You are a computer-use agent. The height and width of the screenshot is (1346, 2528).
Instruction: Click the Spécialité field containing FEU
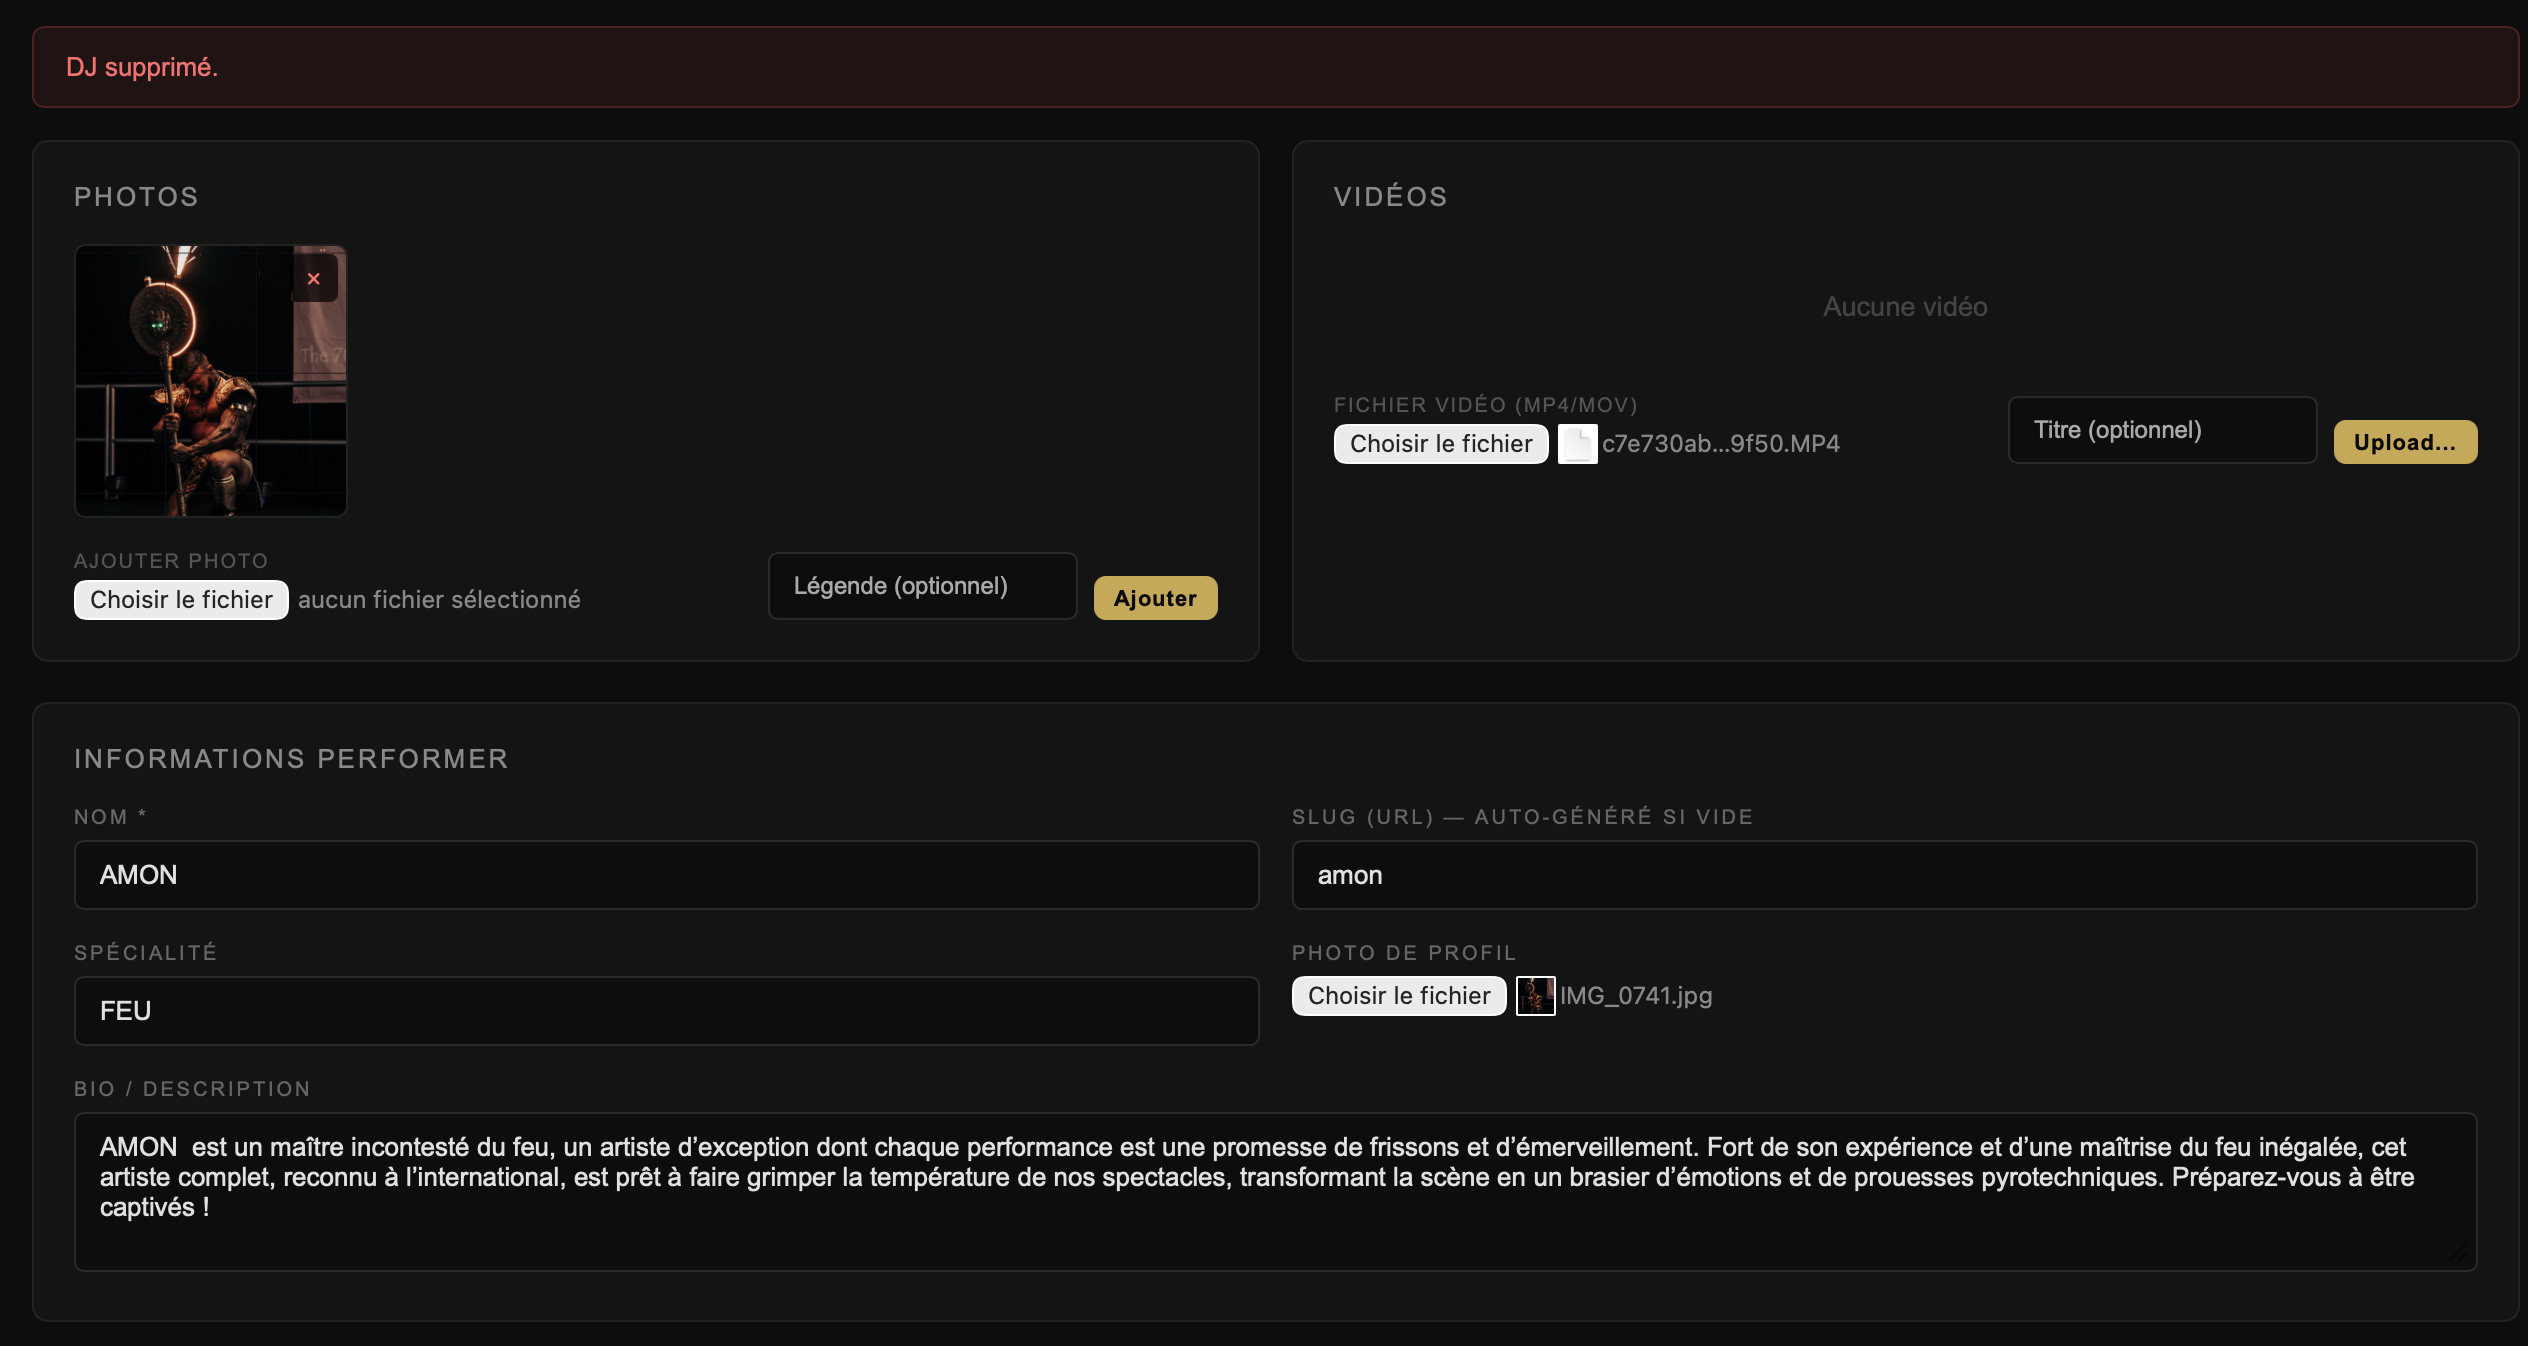(666, 1011)
